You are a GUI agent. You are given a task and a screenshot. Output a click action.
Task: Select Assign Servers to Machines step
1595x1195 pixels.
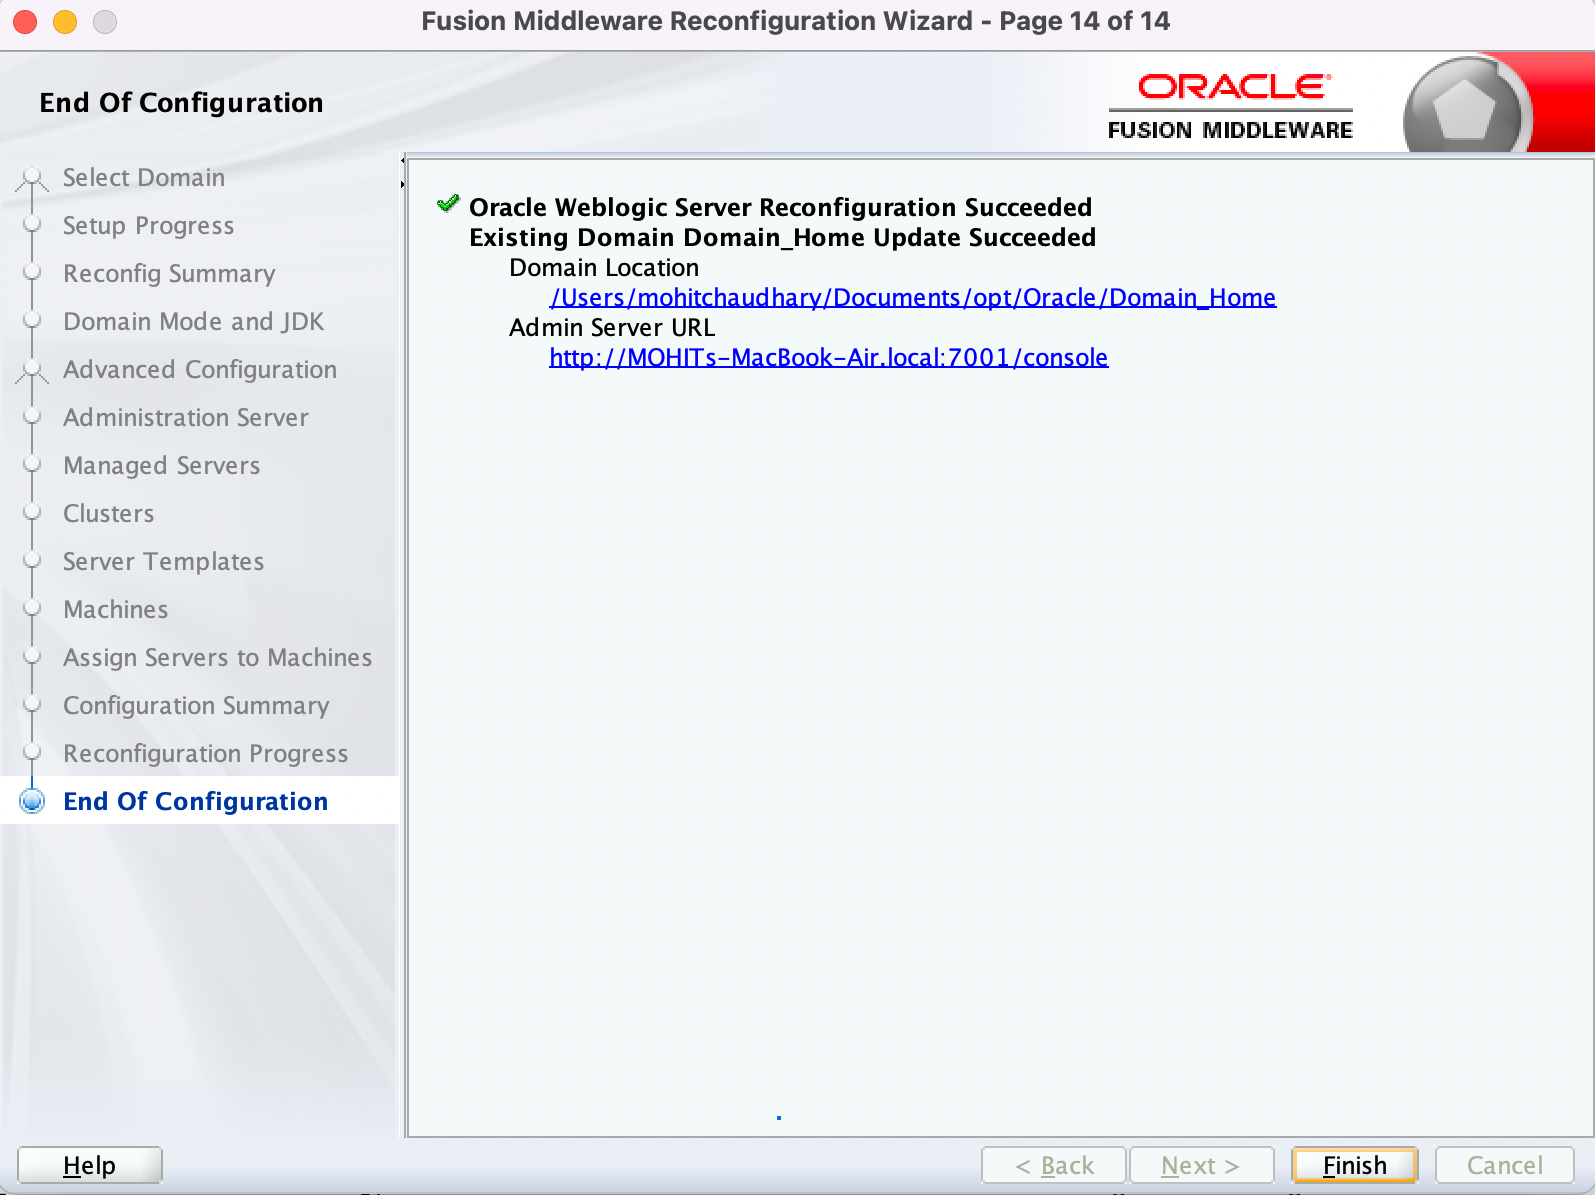[217, 658]
